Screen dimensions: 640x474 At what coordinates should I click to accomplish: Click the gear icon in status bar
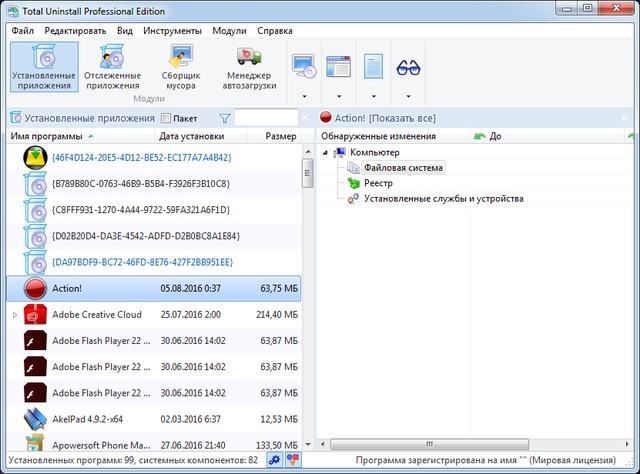pyautogui.click(x=274, y=460)
